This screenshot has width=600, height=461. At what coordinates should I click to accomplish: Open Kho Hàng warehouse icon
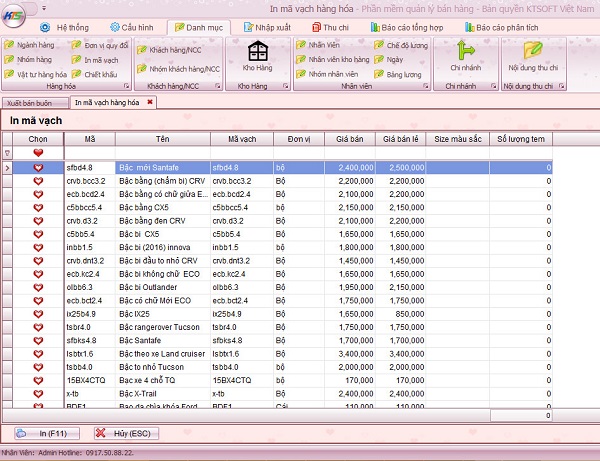tap(258, 59)
